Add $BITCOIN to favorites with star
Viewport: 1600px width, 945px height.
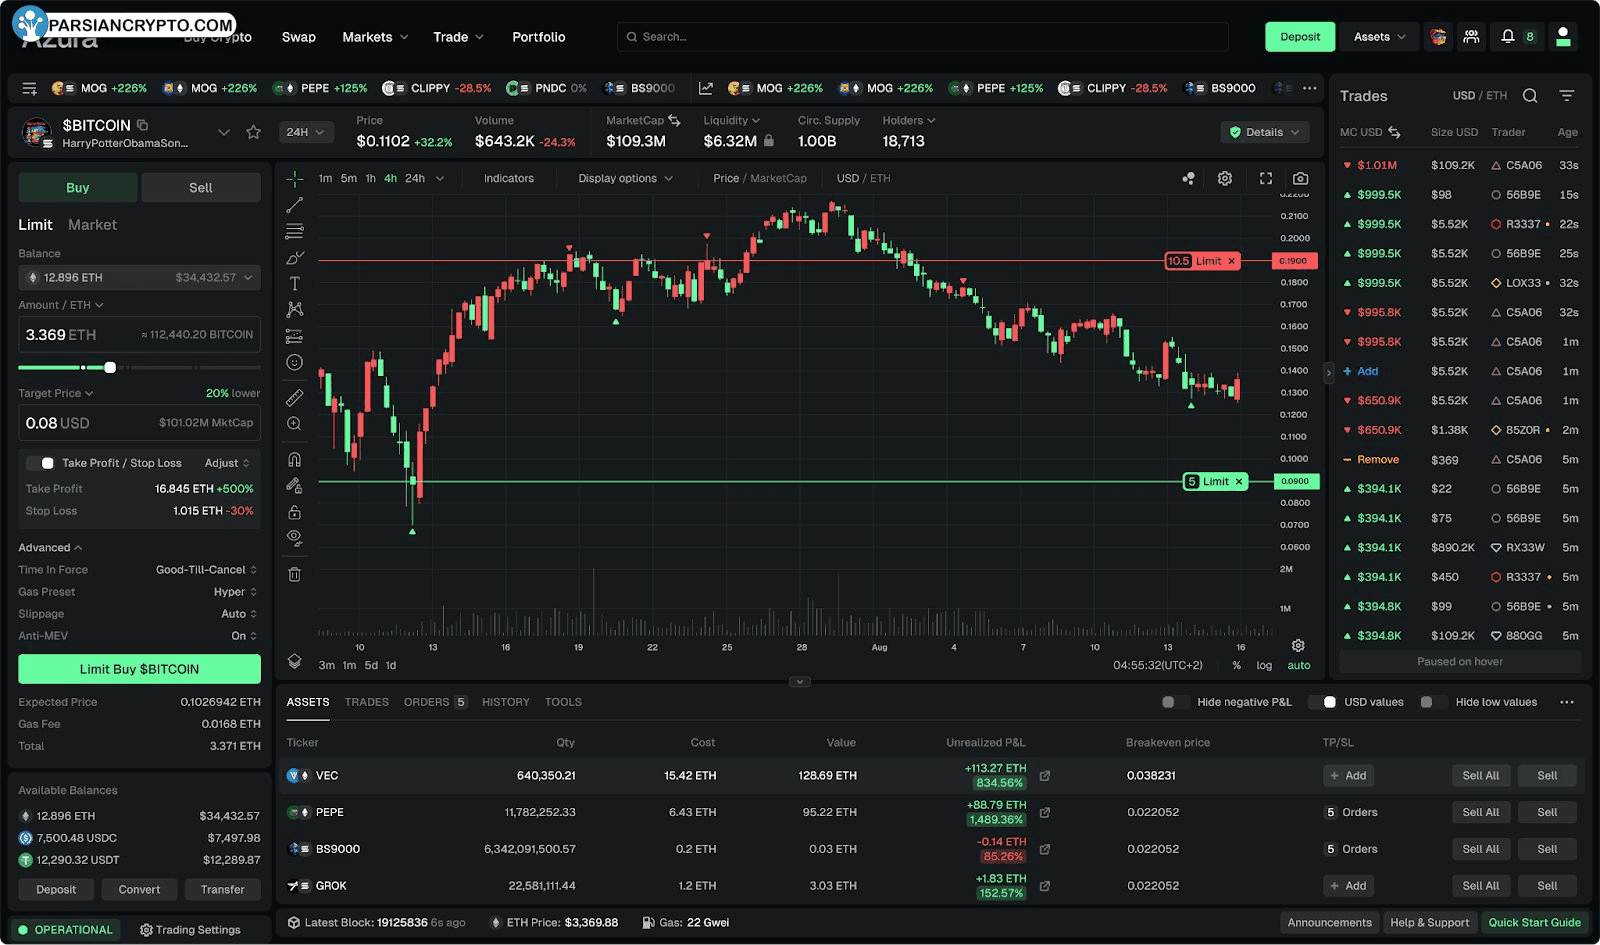click(x=254, y=132)
